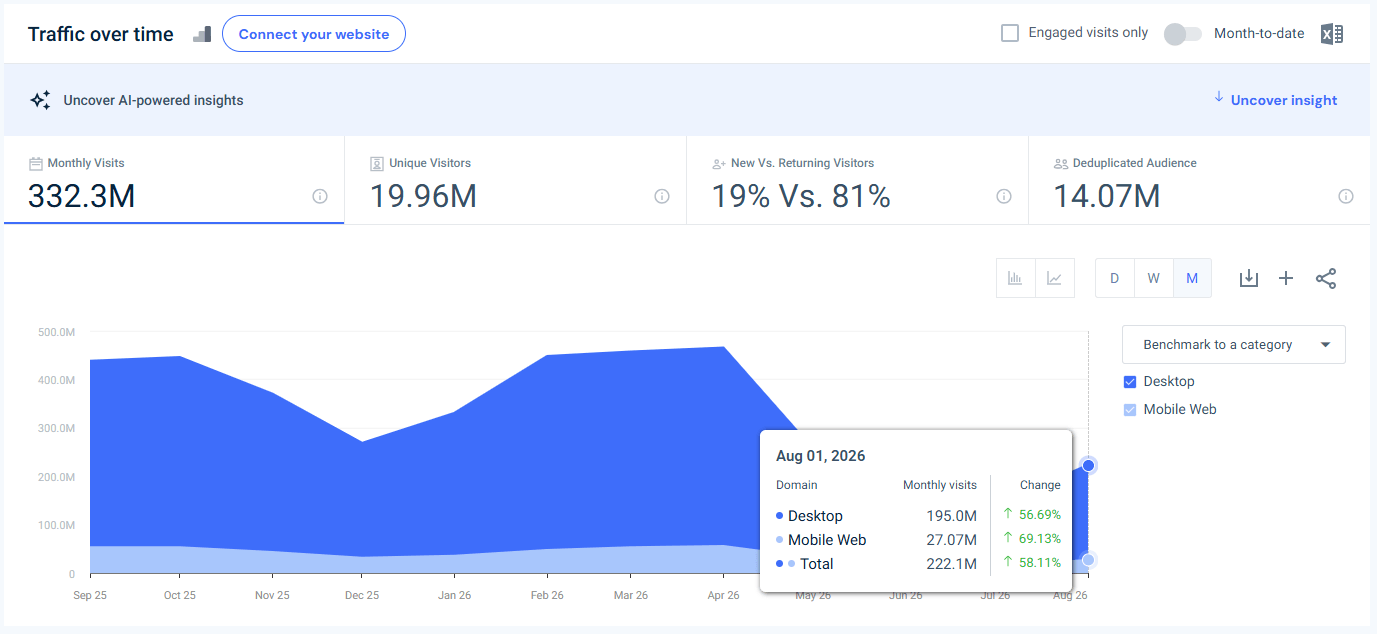1377x634 pixels.
Task: Open New Vs. Returning Visitors info icon
Action: tap(1004, 196)
